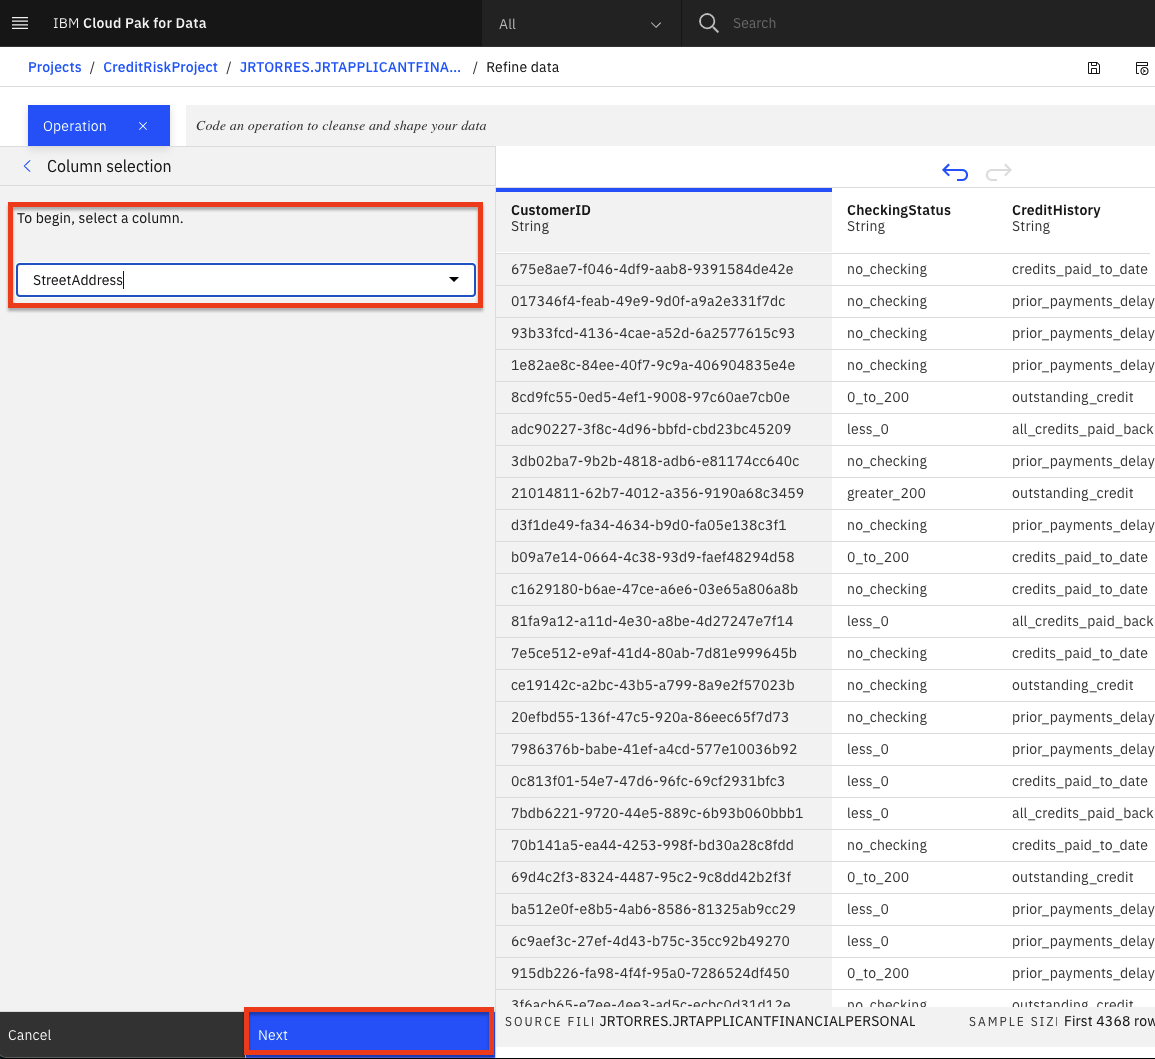Click the sample size First 4368 rows text
Viewport: 1155px width, 1059px height.
click(1109, 1021)
